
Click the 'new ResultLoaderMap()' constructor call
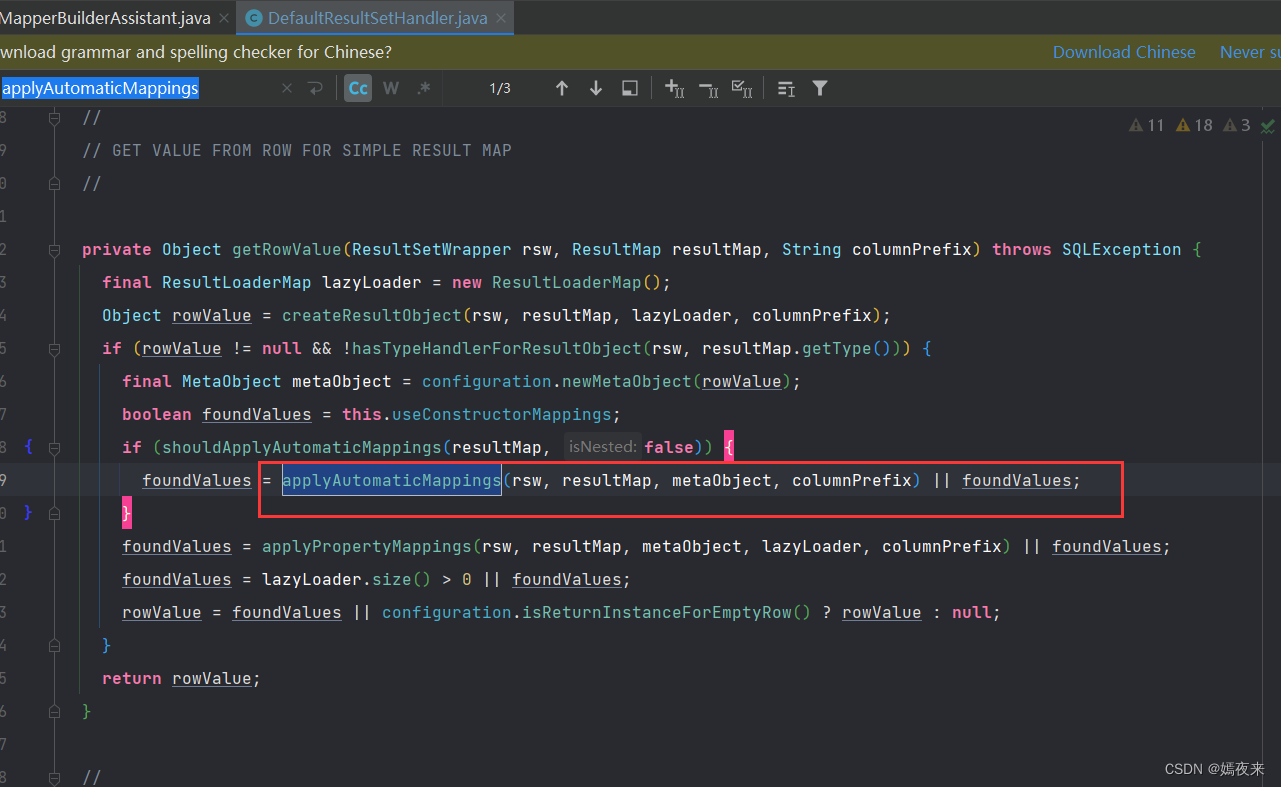(x=561, y=282)
